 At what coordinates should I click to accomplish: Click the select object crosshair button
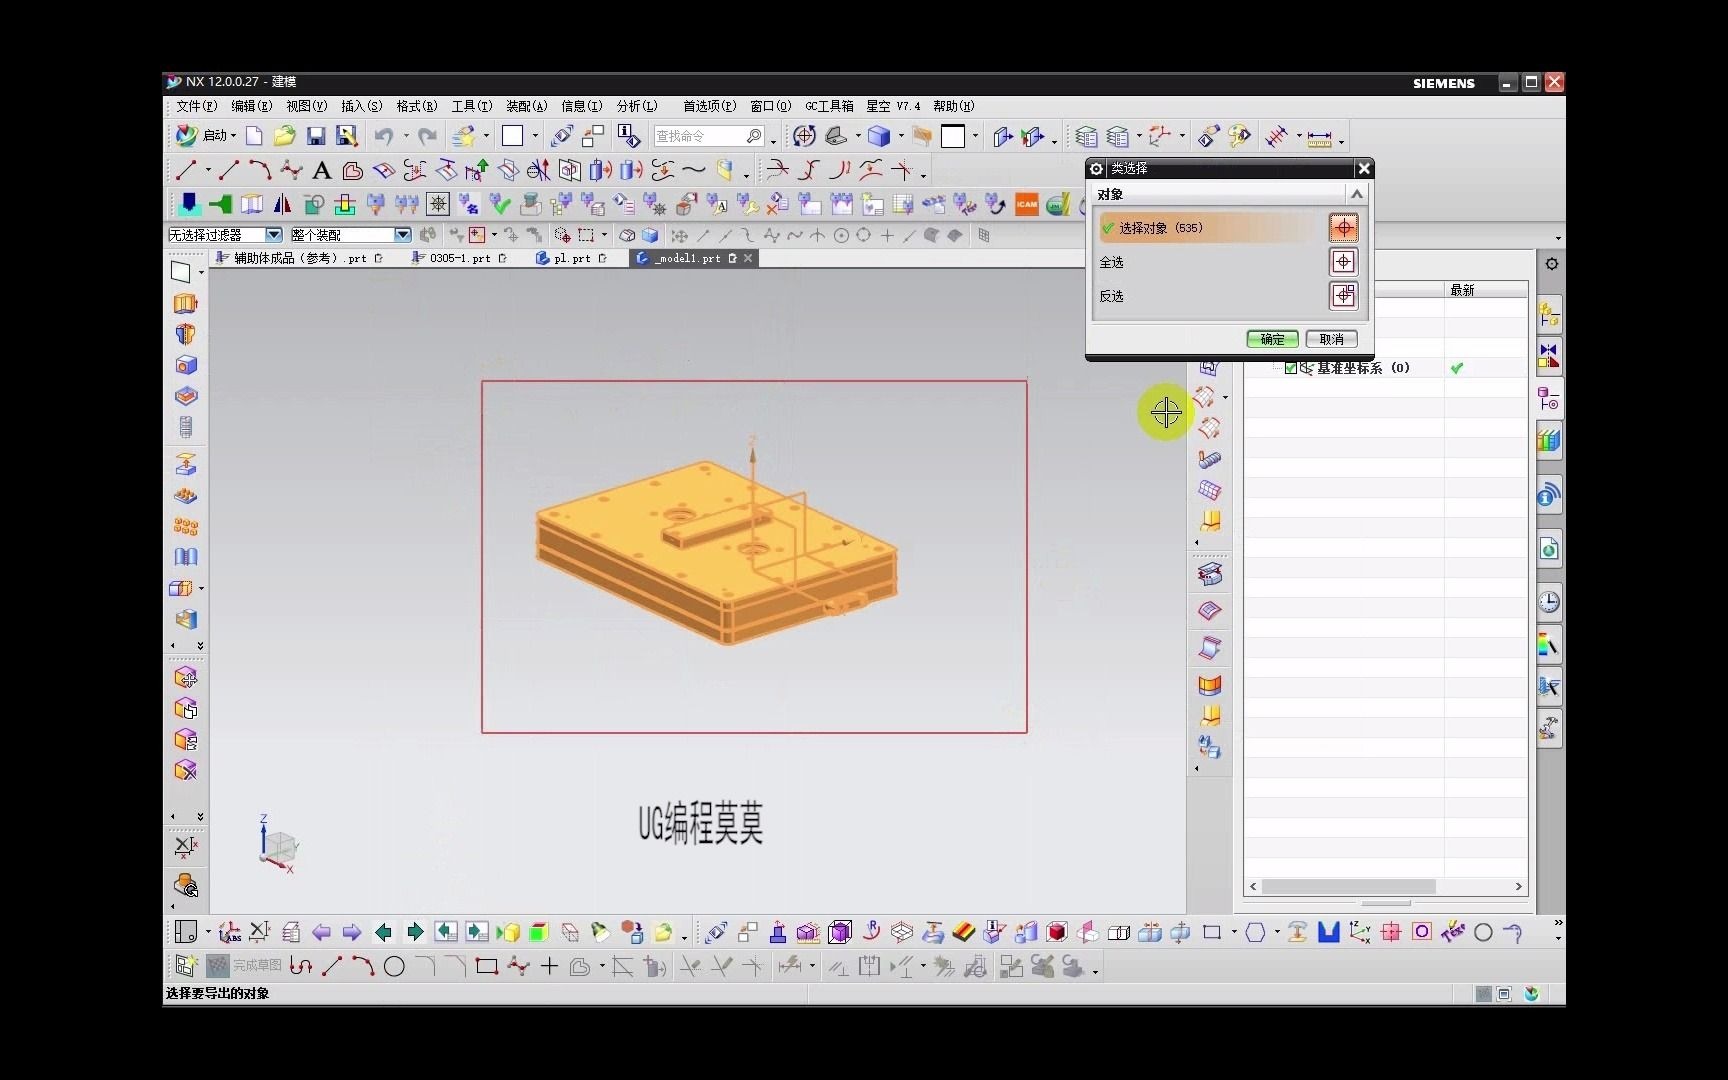[x=1343, y=228]
